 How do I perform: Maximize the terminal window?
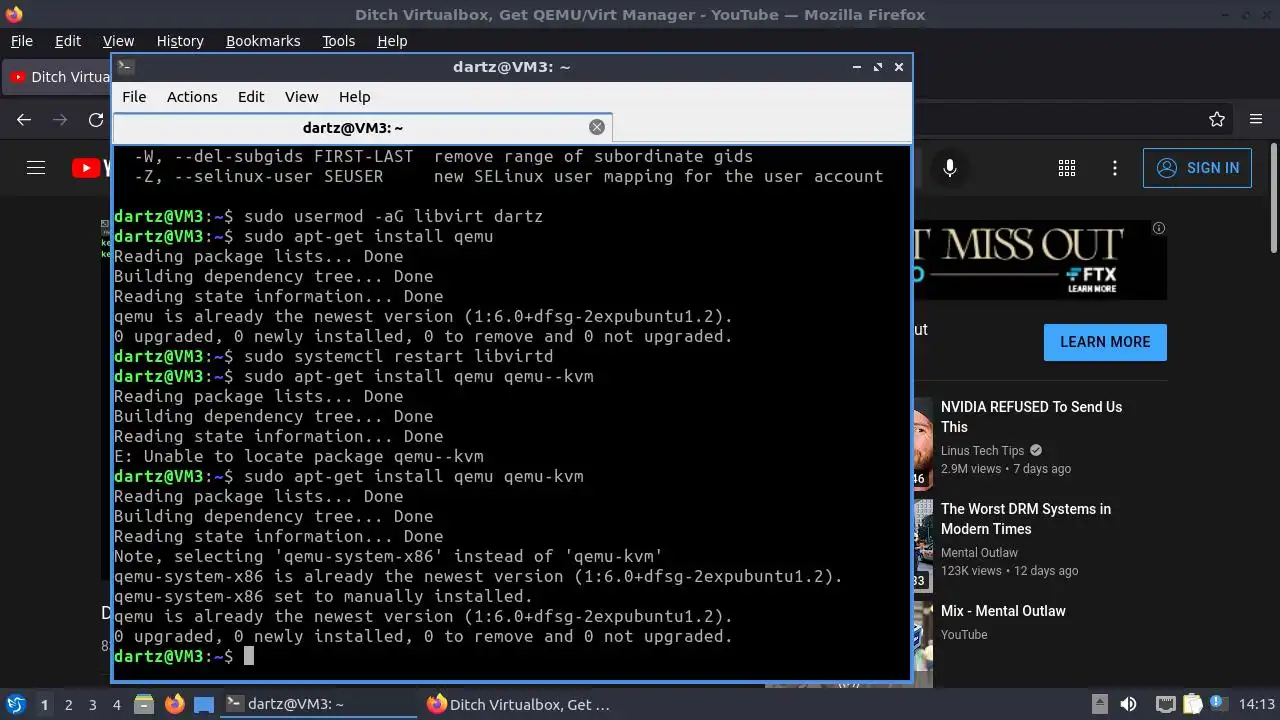[x=878, y=67]
